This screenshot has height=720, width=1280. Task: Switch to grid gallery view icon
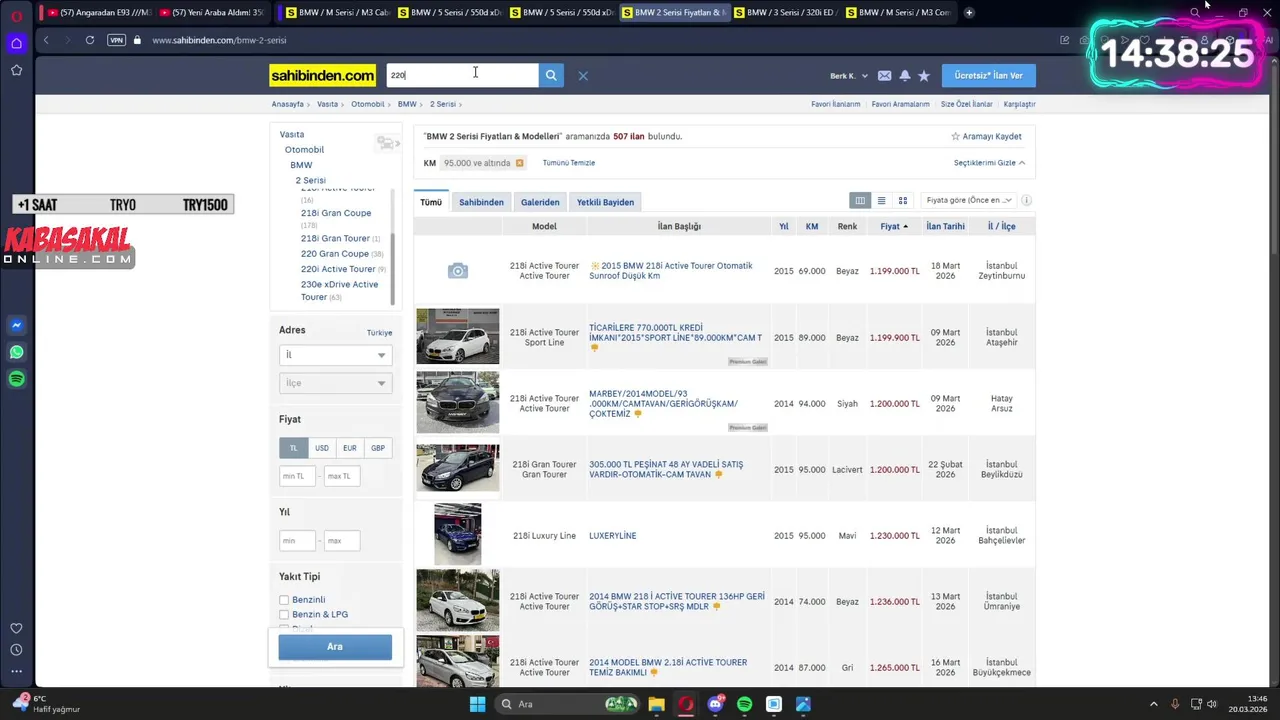point(903,200)
